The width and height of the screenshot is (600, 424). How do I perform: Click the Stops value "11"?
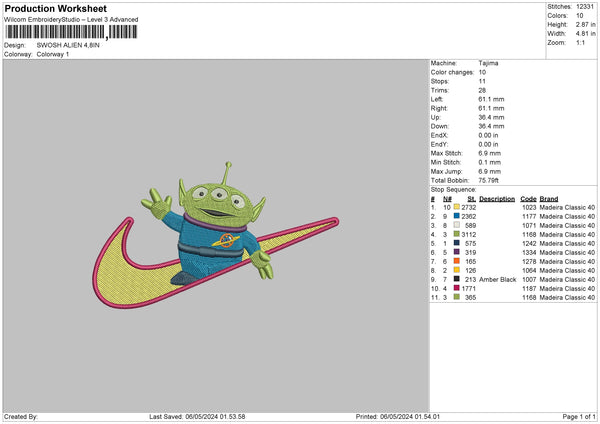click(x=482, y=81)
